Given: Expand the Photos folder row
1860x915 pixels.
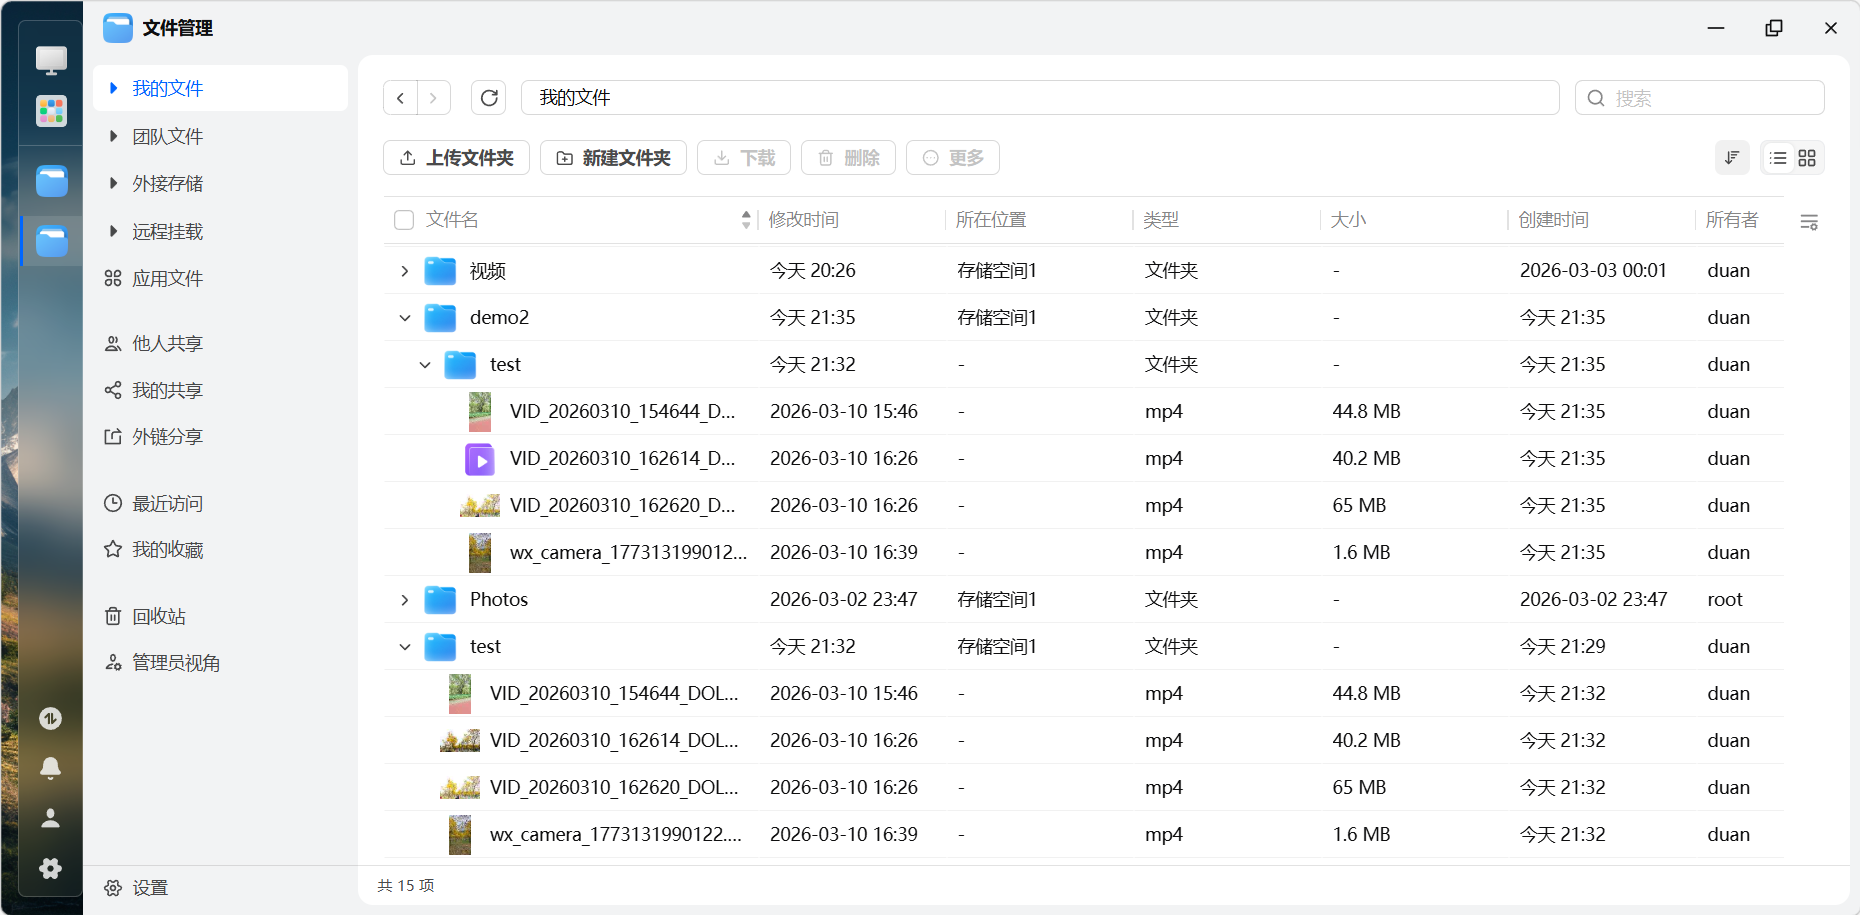Looking at the screenshot, I should tap(404, 600).
